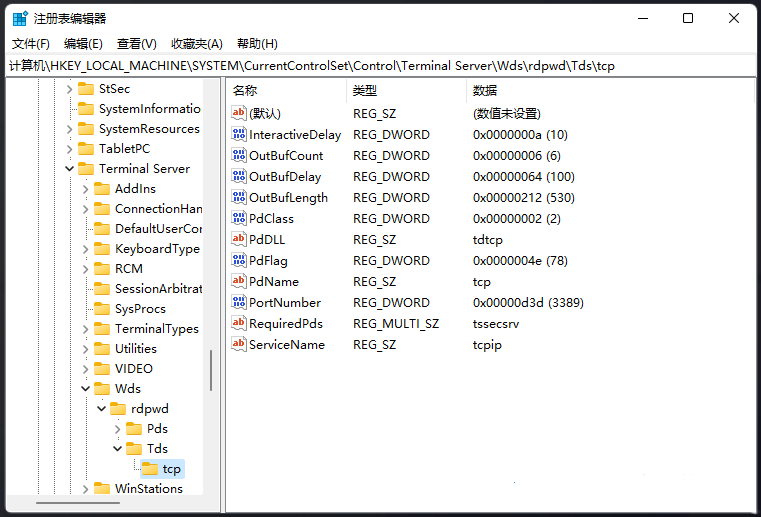Collapse the Terminal Server tree node
This screenshot has width=761, height=517.
tap(69, 168)
